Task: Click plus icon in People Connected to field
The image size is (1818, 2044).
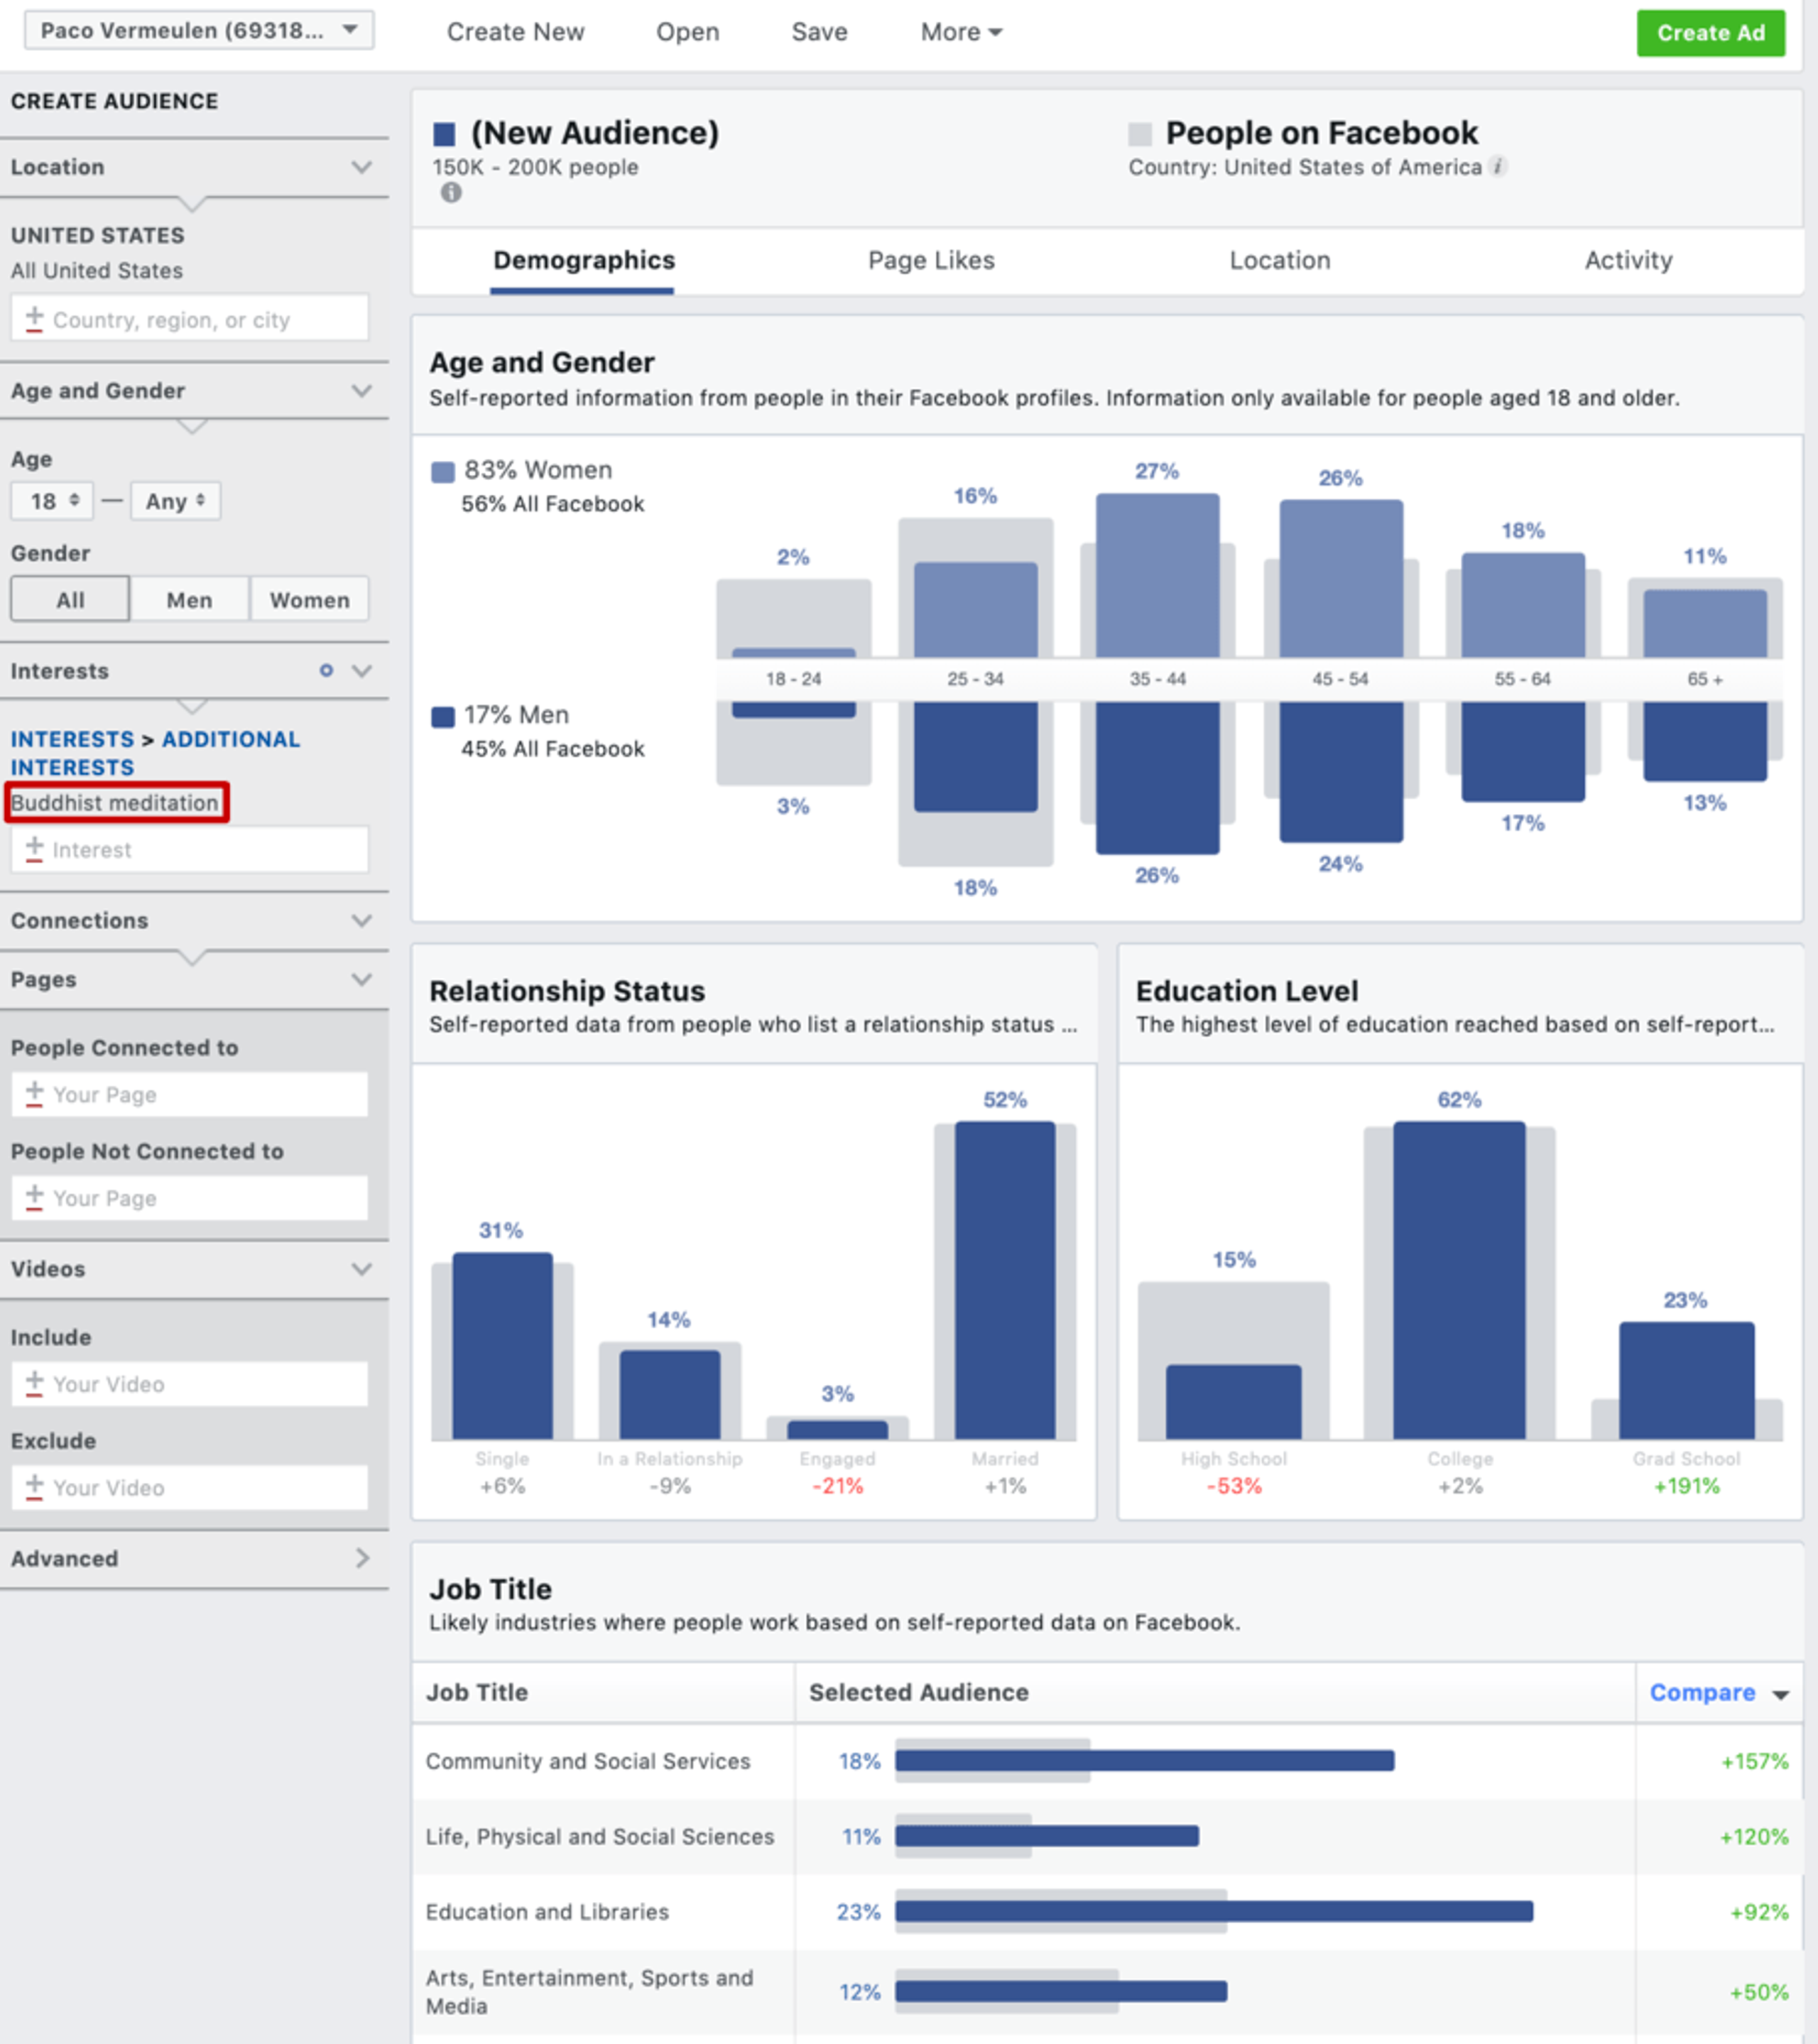Action: pos(34,1094)
